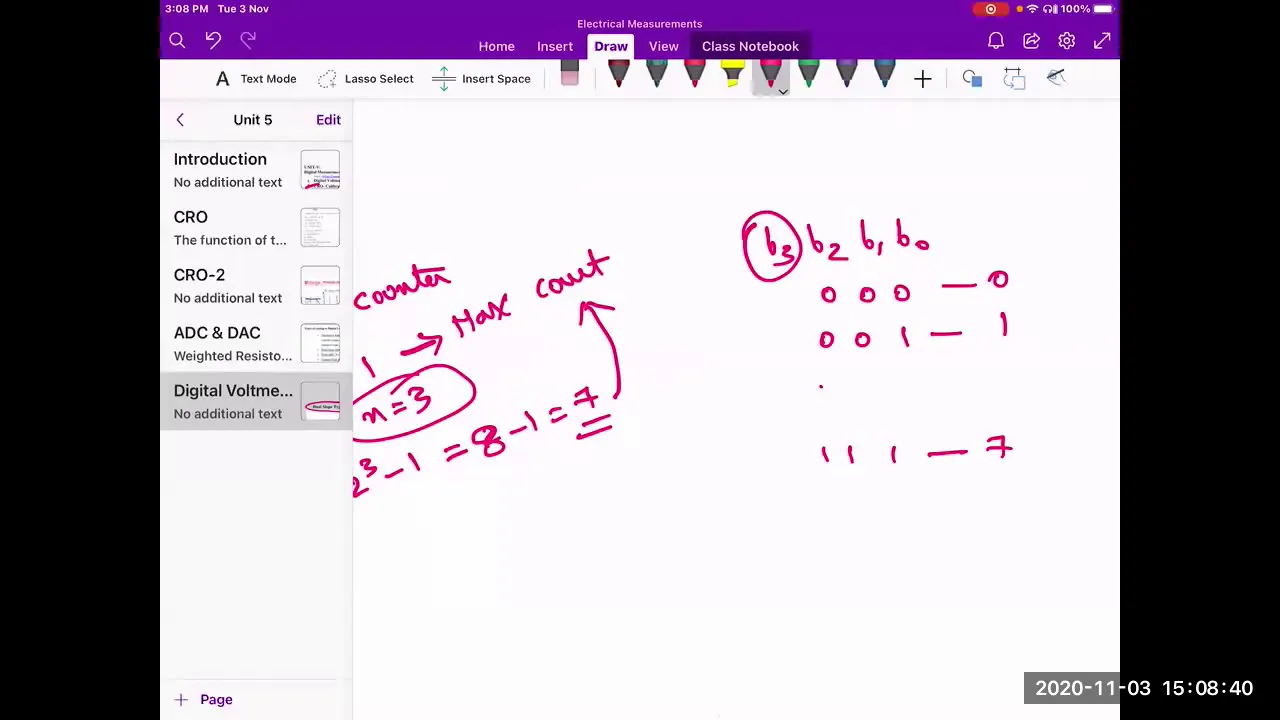
Task: Click Edit in the page list
Action: pos(328,120)
